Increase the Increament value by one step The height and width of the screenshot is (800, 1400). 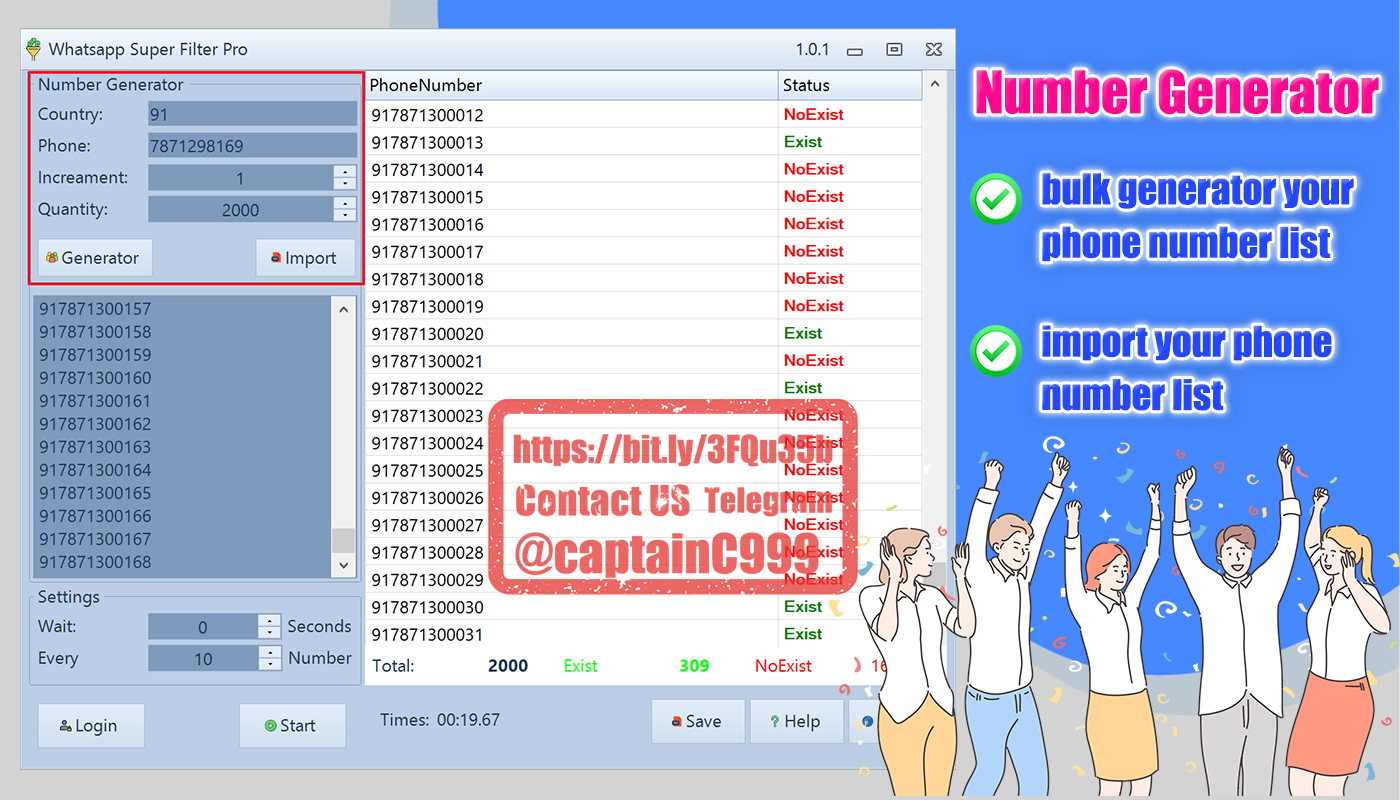pyautogui.click(x=345, y=172)
